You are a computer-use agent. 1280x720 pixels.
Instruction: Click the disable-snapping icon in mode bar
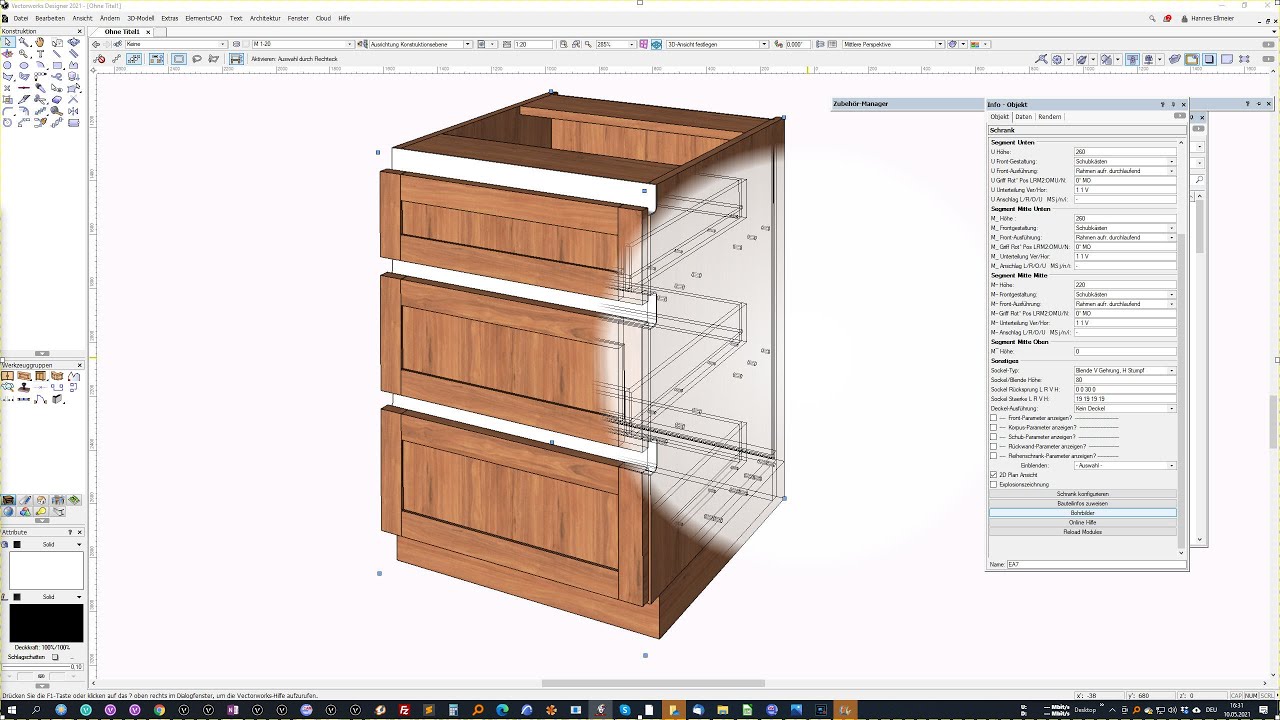coord(99,59)
